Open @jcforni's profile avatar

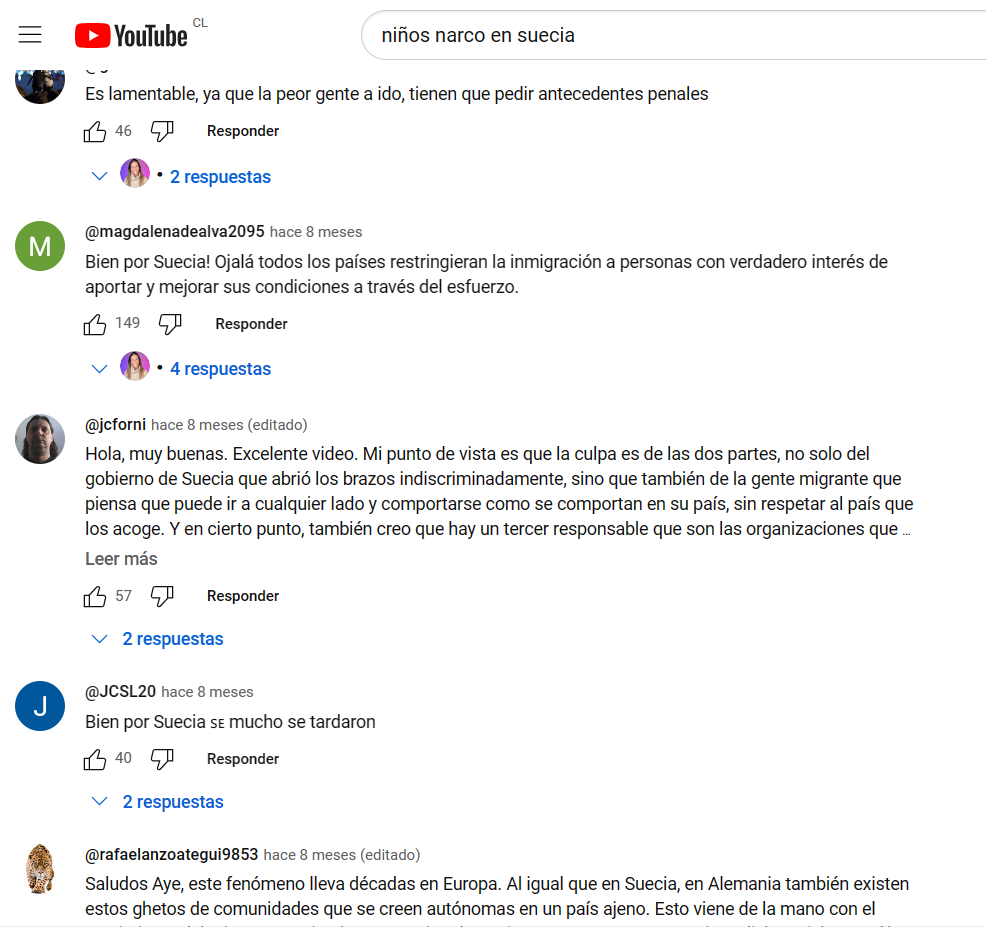point(40,439)
